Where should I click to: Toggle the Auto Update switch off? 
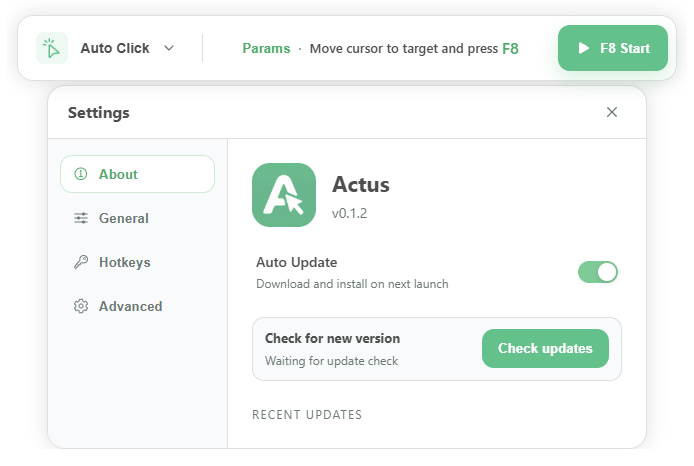coord(598,272)
